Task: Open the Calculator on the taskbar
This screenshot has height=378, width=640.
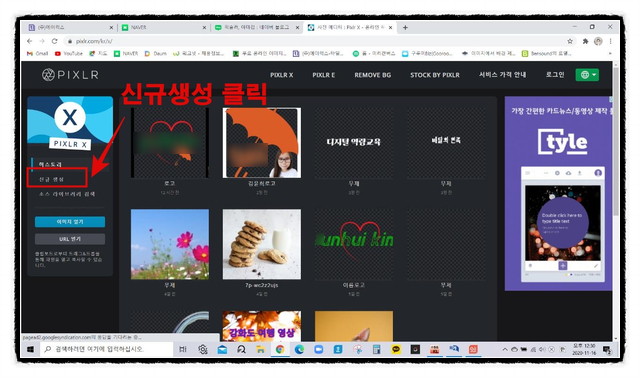Action: click(x=376, y=349)
